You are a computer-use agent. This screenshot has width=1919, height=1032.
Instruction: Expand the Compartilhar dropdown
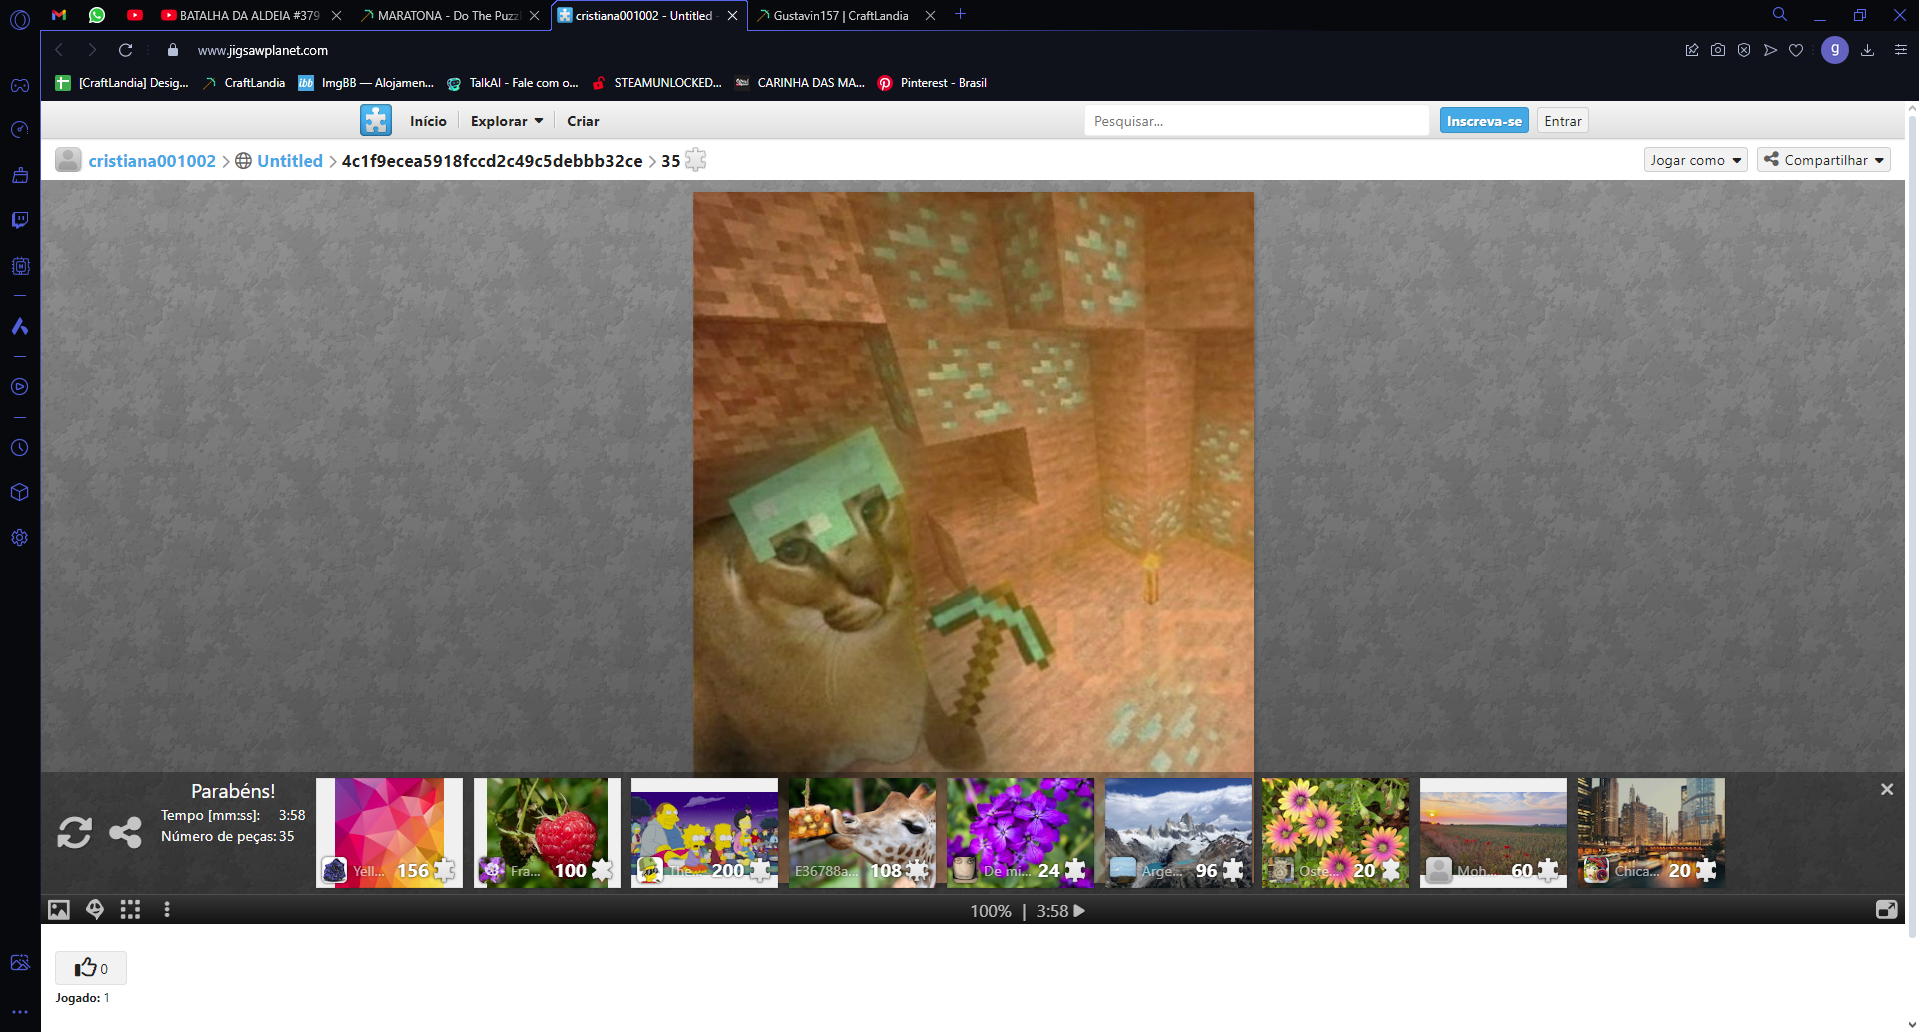coord(1824,160)
